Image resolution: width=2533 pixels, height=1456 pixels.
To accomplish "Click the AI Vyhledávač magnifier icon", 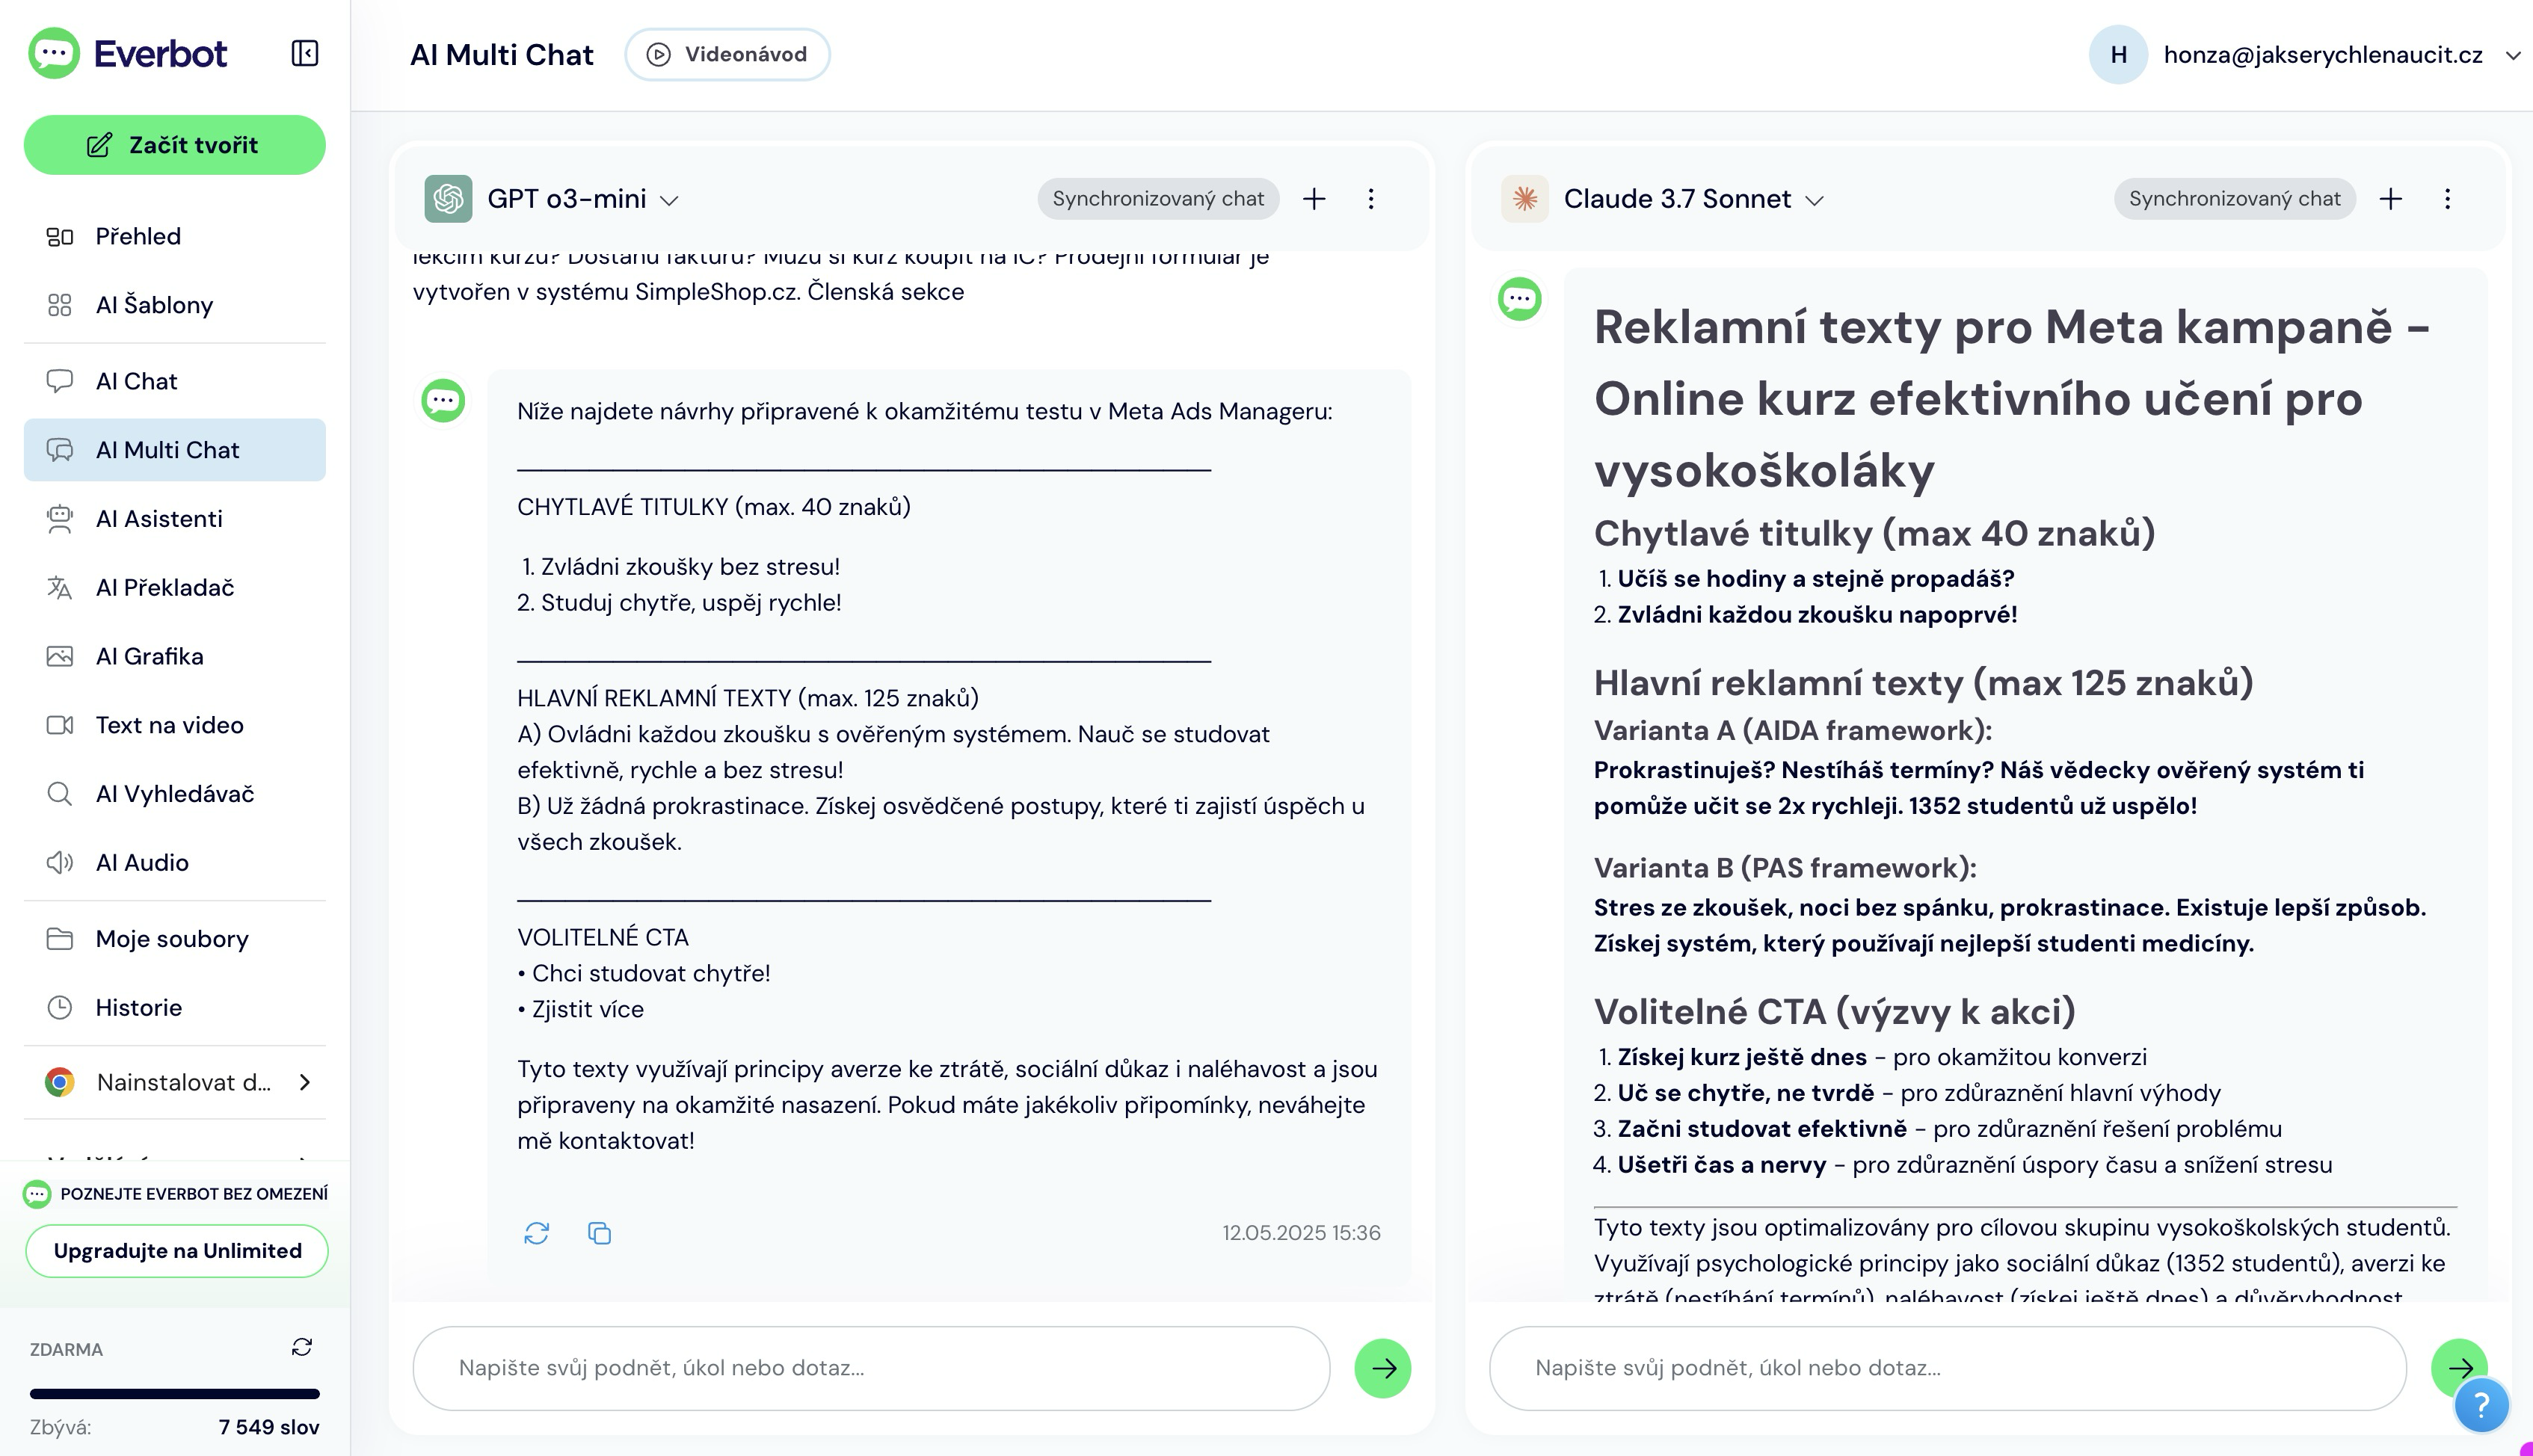I will [x=60, y=794].
